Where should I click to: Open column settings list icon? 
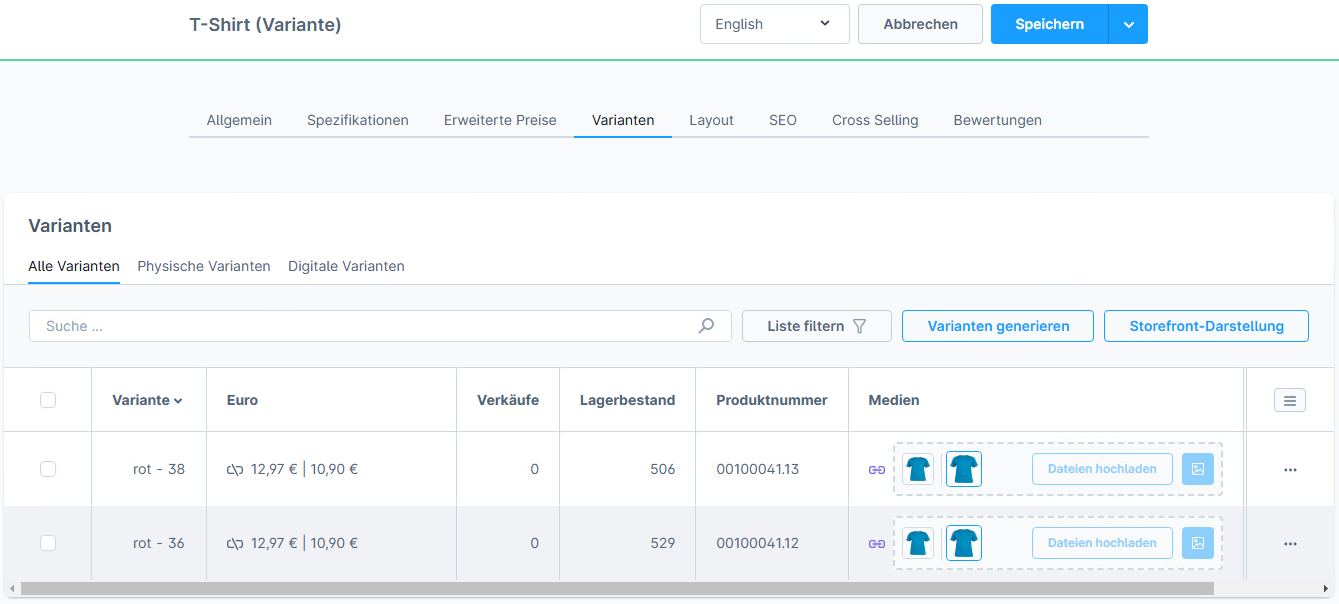point(1290,400)
